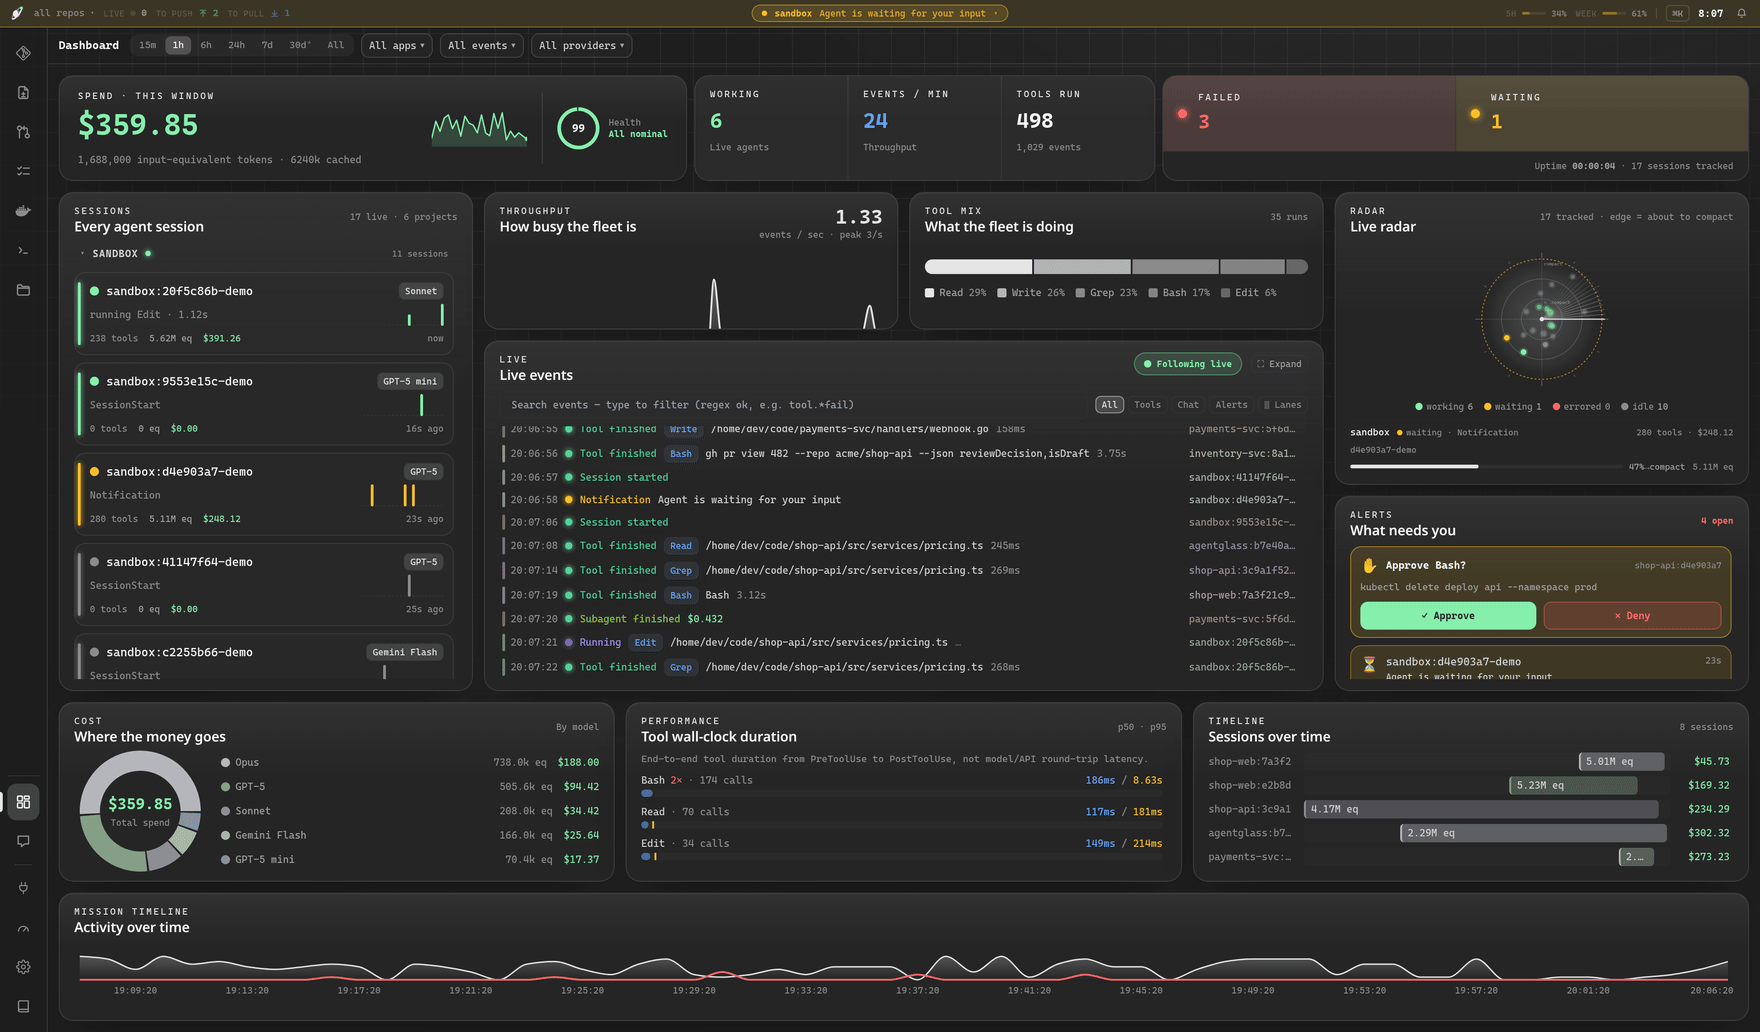Approve the kubectl delete Bash request
Viewport: 1760px width, 1032px height.
tap(1447, 616)
